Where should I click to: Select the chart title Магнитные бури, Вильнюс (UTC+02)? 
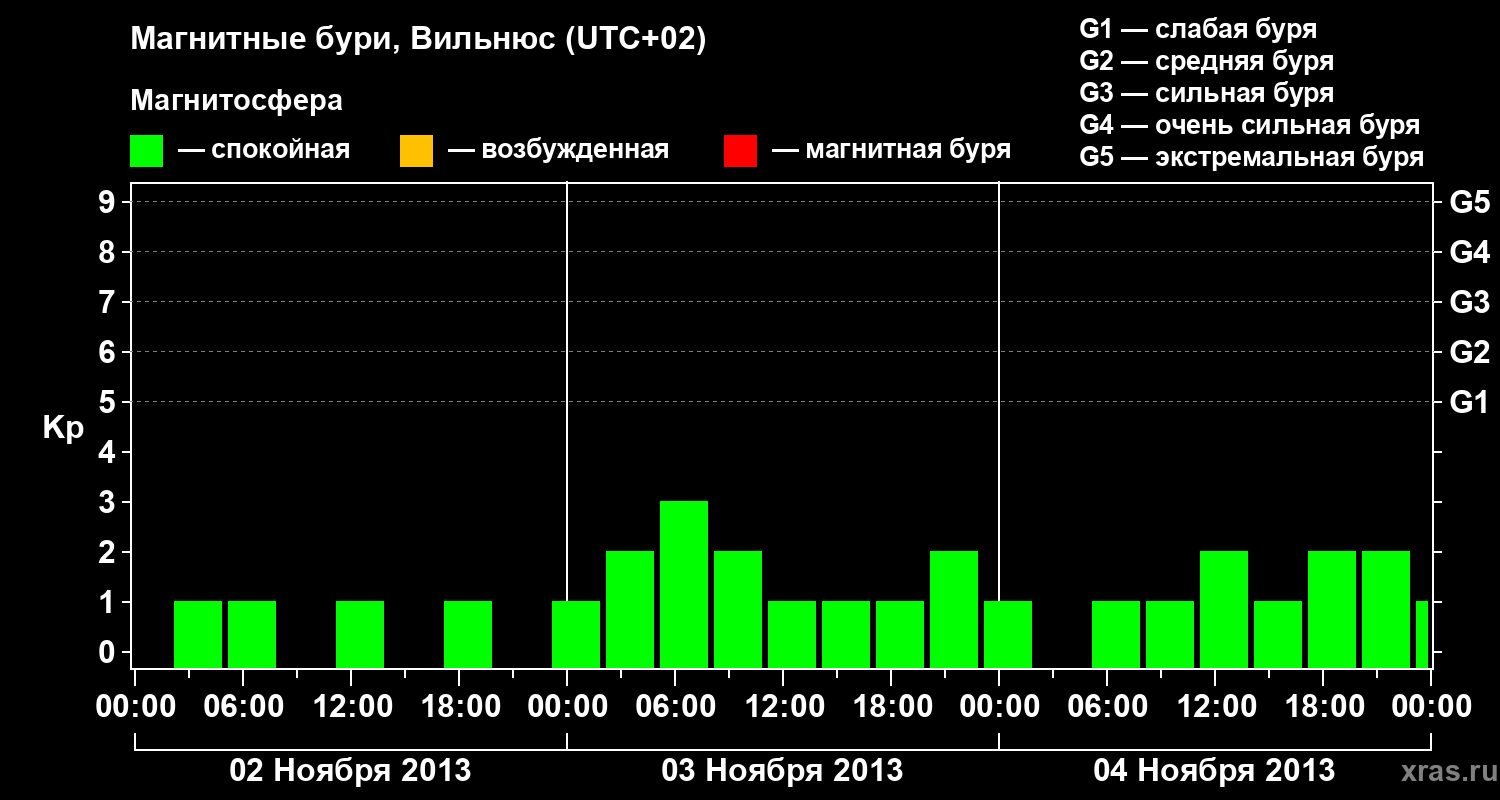pyautogui.click(x=419, y=40)
